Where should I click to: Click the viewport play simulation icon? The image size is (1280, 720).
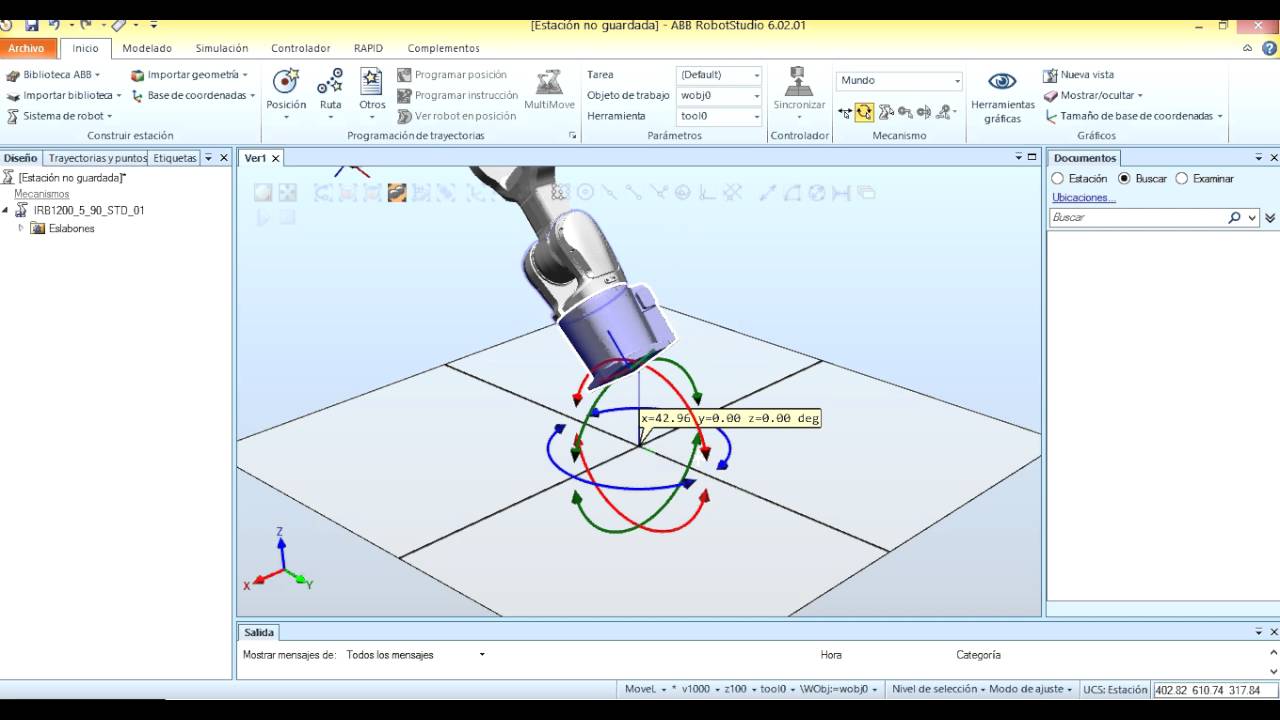pos(263,217)
